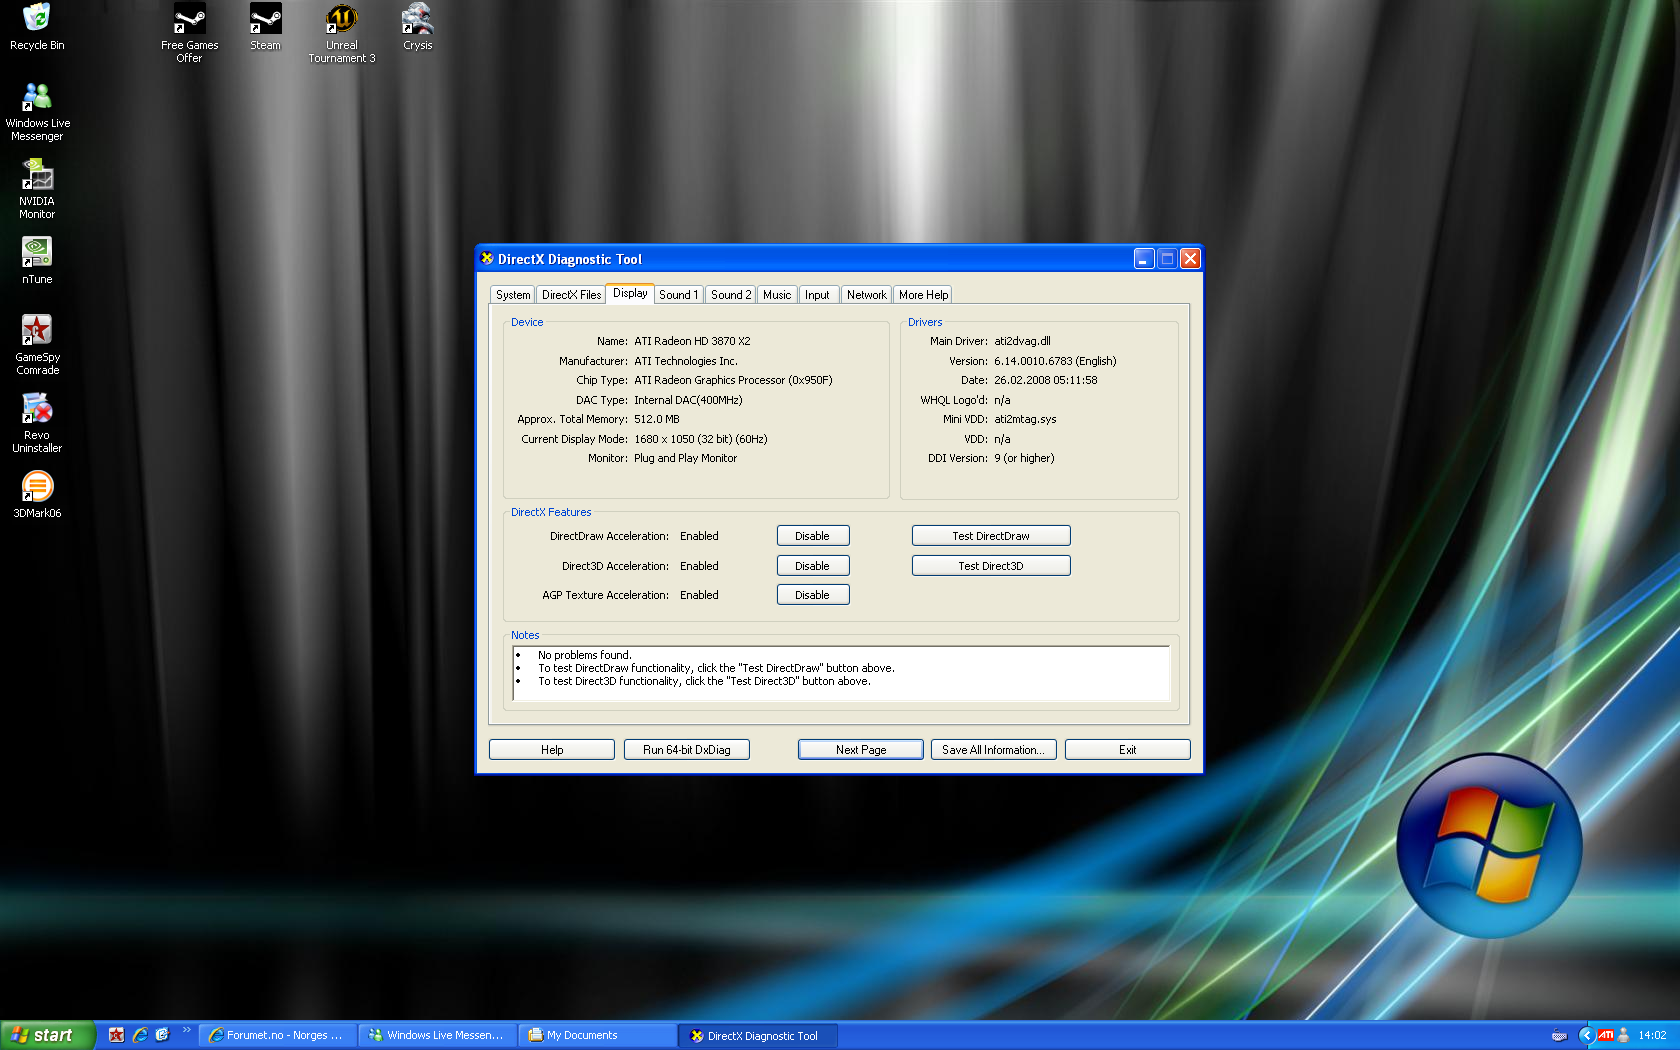
Task: Click the Test Direct3D button
Action: pos(990,566)
